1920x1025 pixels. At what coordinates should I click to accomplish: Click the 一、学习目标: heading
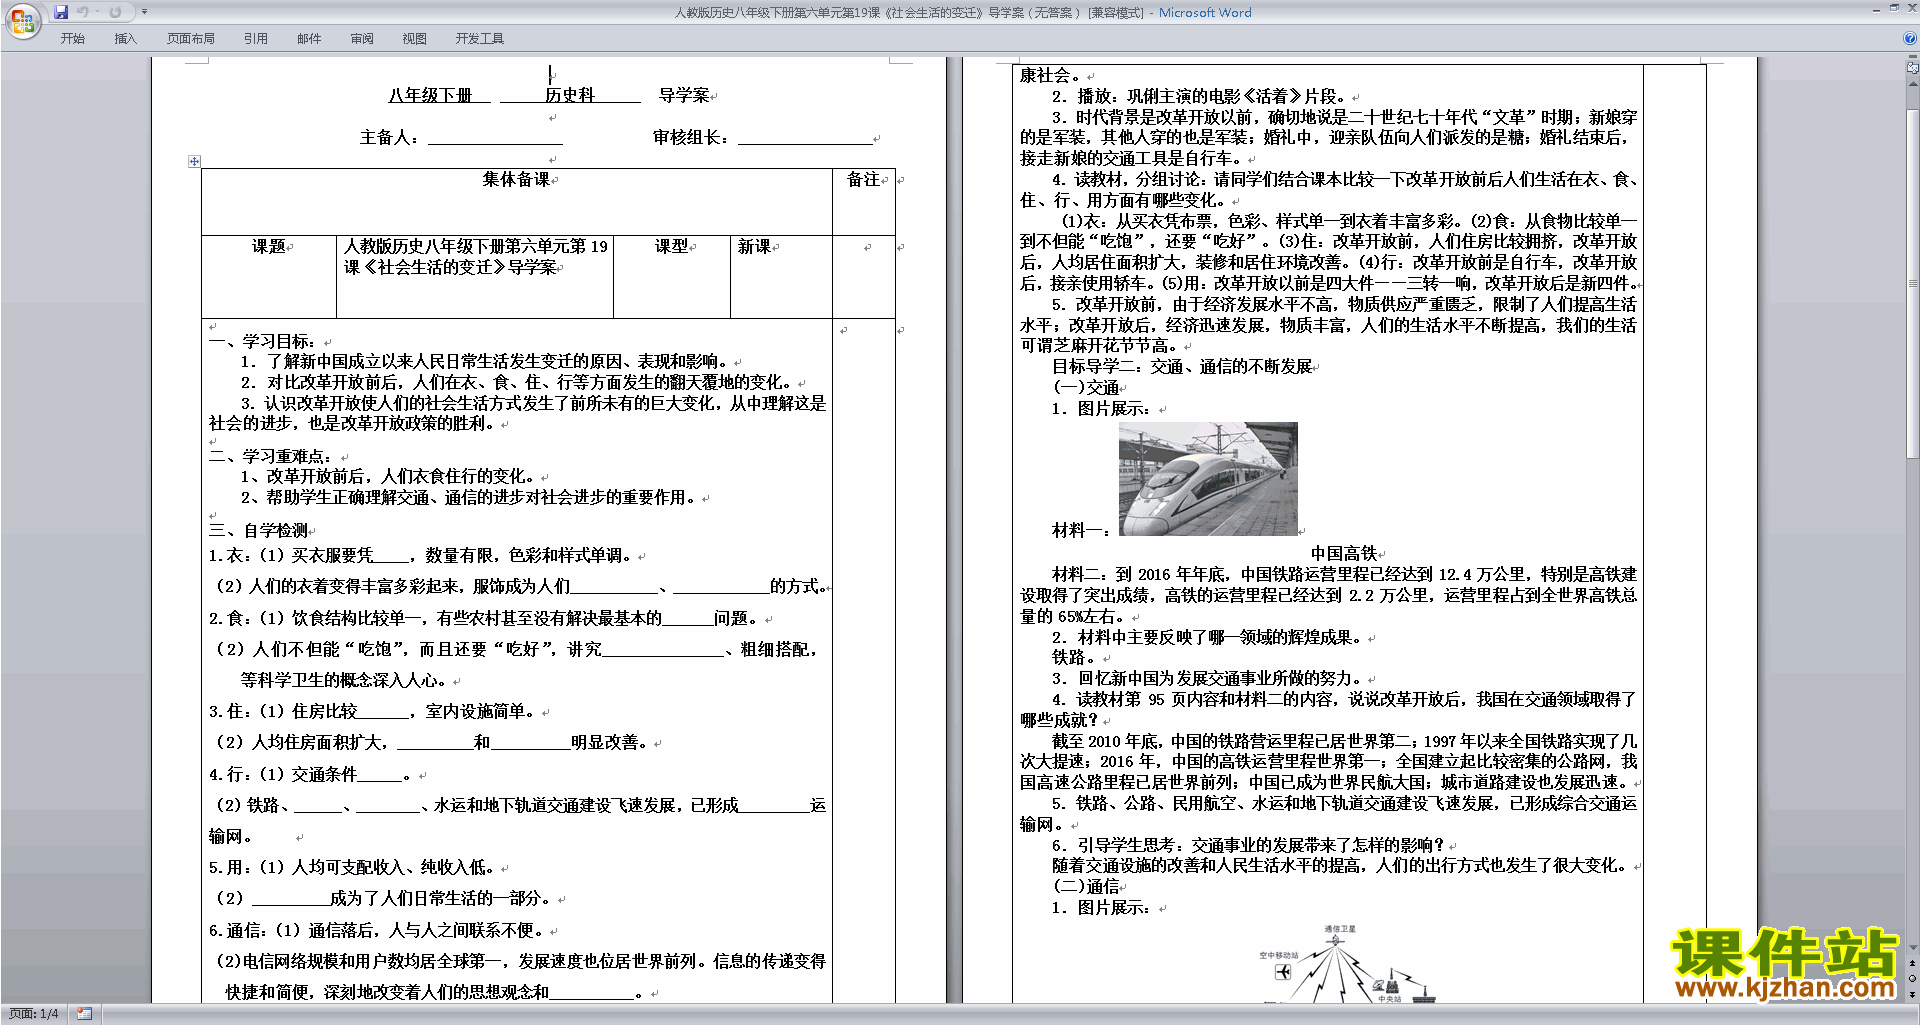(x=263, y=341)
